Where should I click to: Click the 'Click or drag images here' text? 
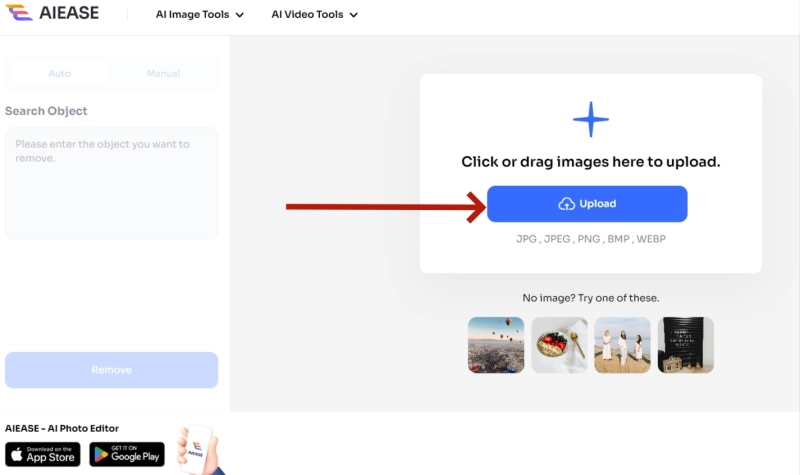pos(590,162)
